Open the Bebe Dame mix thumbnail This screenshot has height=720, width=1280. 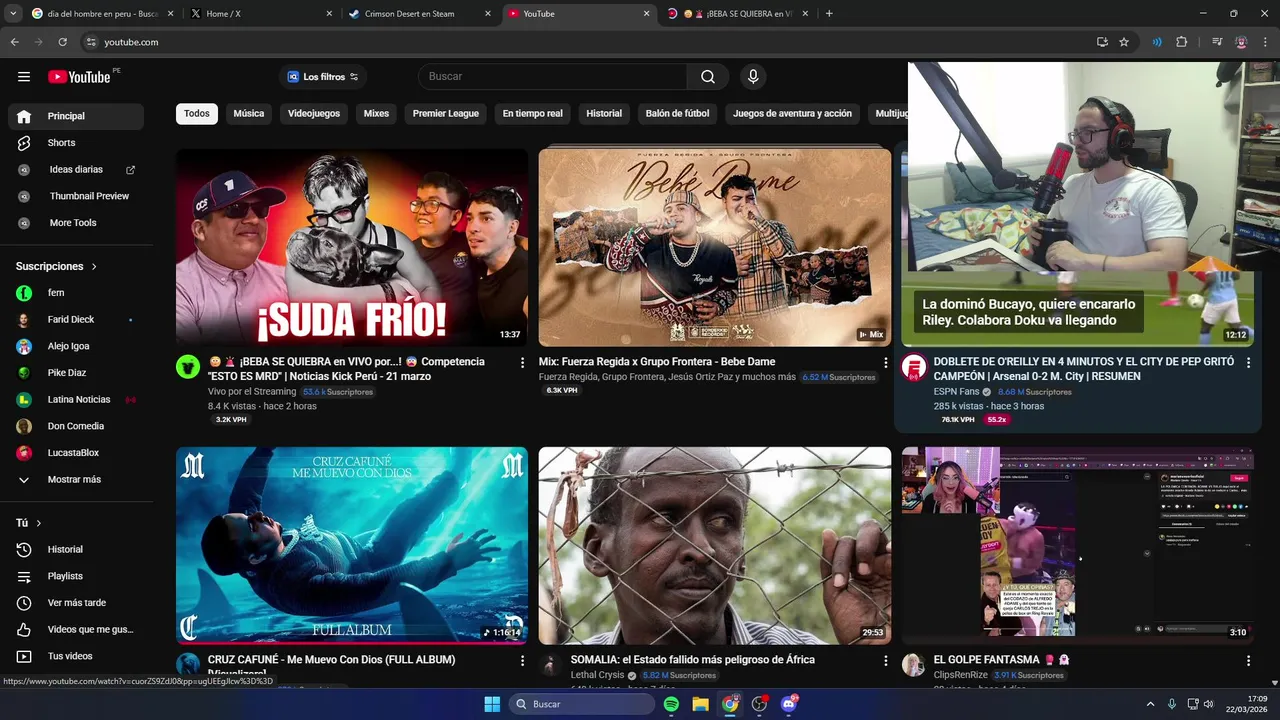tap(715, 247)
